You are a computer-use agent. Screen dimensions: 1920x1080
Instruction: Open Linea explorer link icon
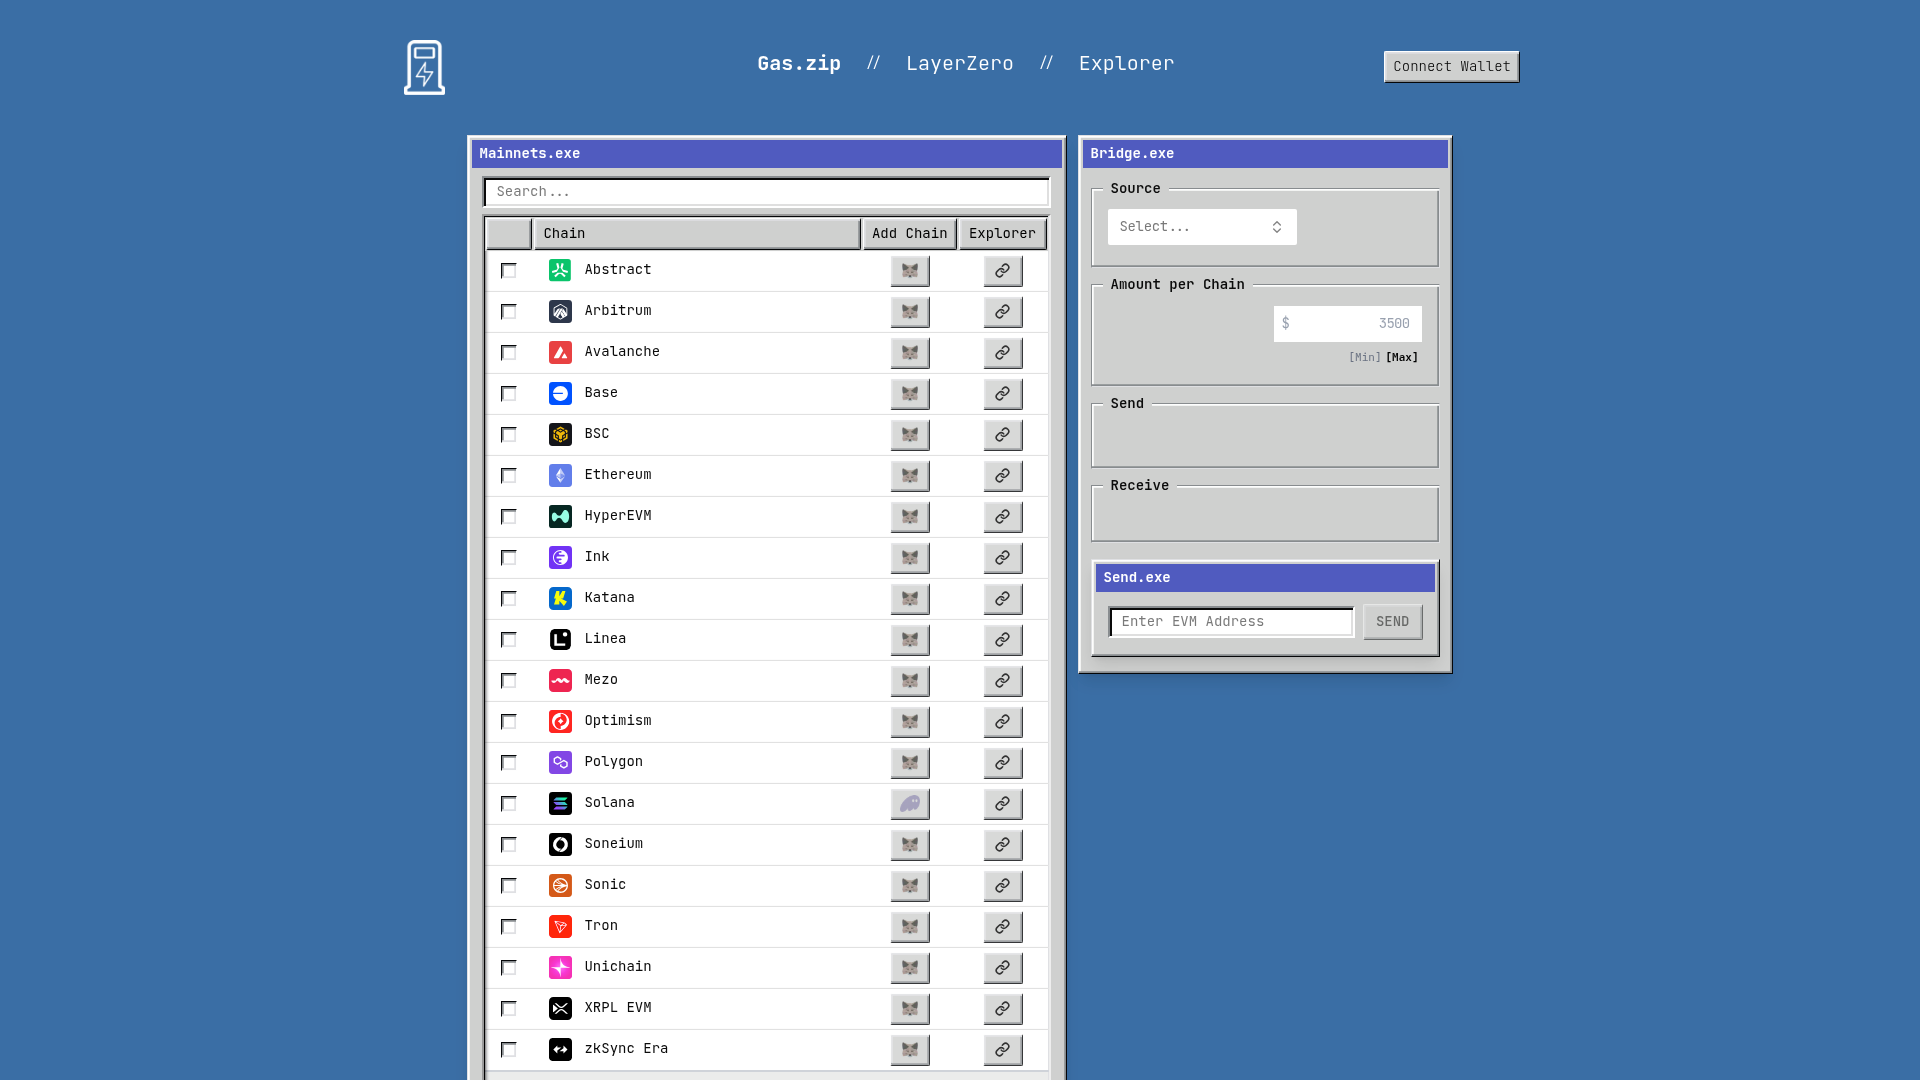(1003, 640)
